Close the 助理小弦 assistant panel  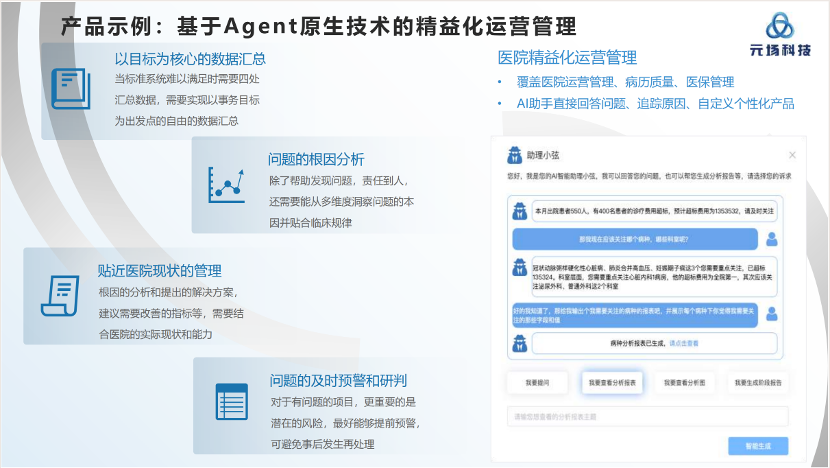point(792,155)
